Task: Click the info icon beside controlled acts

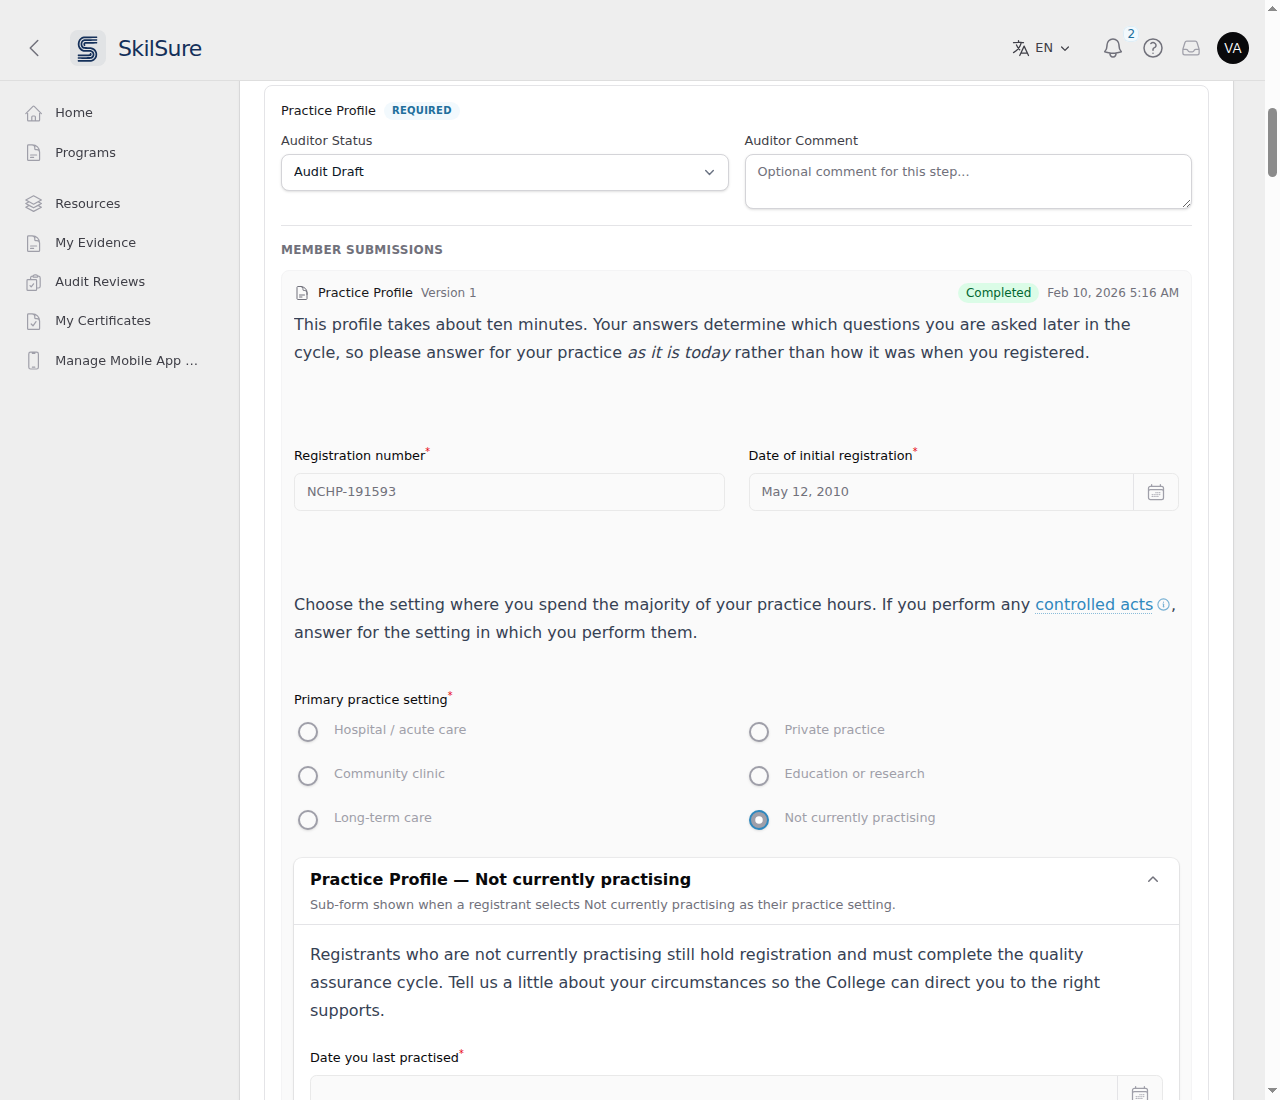Action: click(x=1163, y=605)
